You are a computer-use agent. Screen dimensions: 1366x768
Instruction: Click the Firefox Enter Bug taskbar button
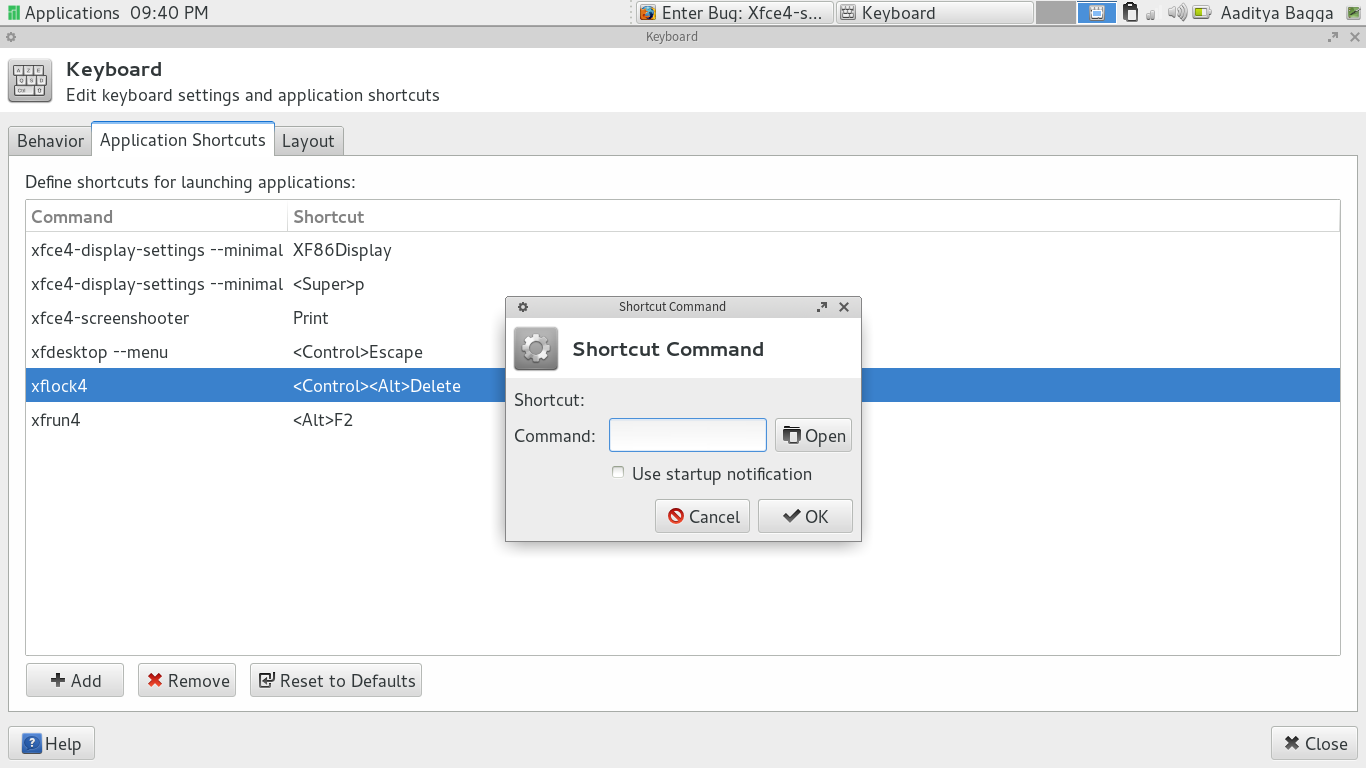734,13
